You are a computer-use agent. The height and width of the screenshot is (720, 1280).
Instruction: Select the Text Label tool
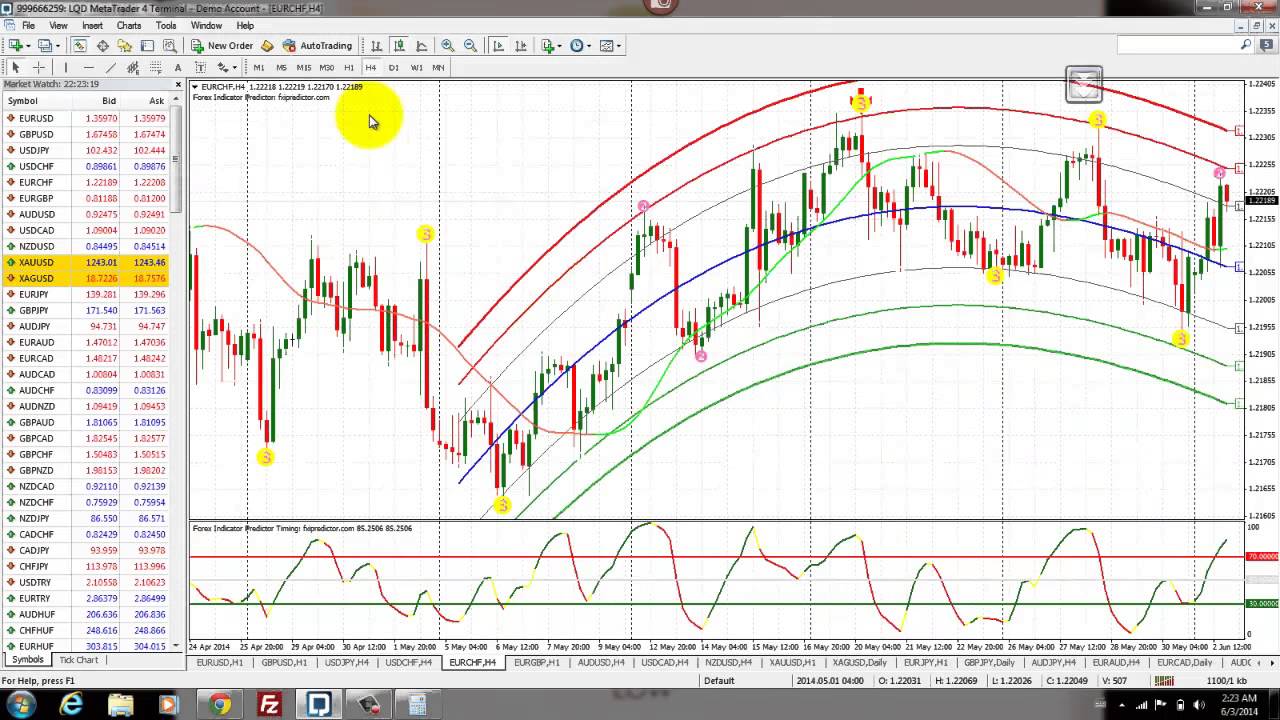(x=200, y=67)
